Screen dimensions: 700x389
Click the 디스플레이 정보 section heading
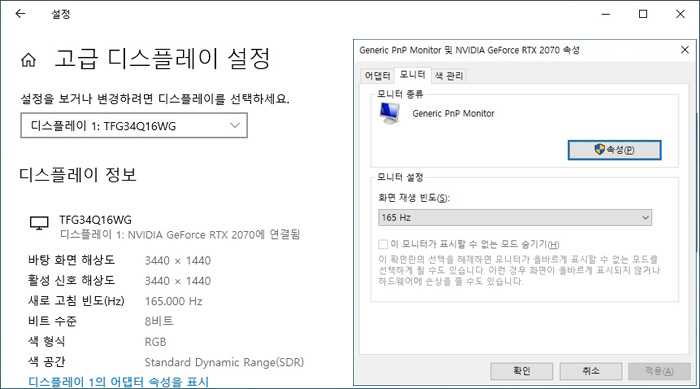click(x=78, y=175)
